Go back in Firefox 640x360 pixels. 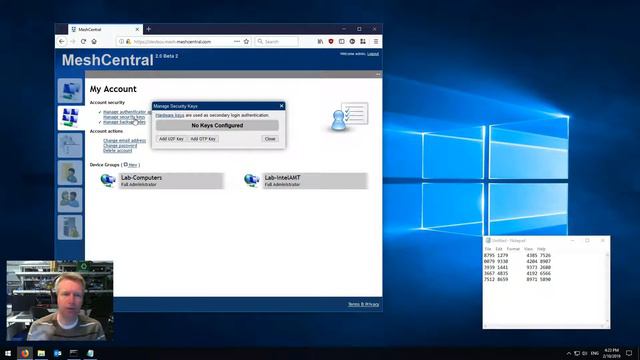[62, 42]
